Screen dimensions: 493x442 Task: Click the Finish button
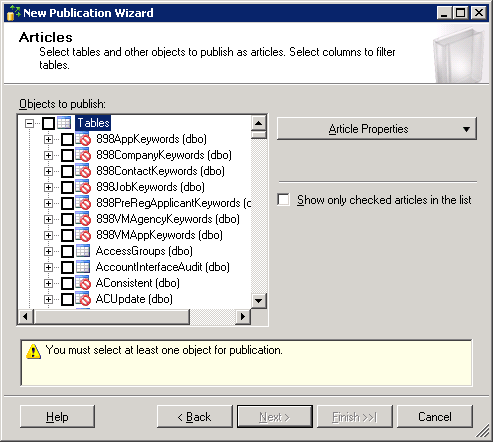[355, 417]
